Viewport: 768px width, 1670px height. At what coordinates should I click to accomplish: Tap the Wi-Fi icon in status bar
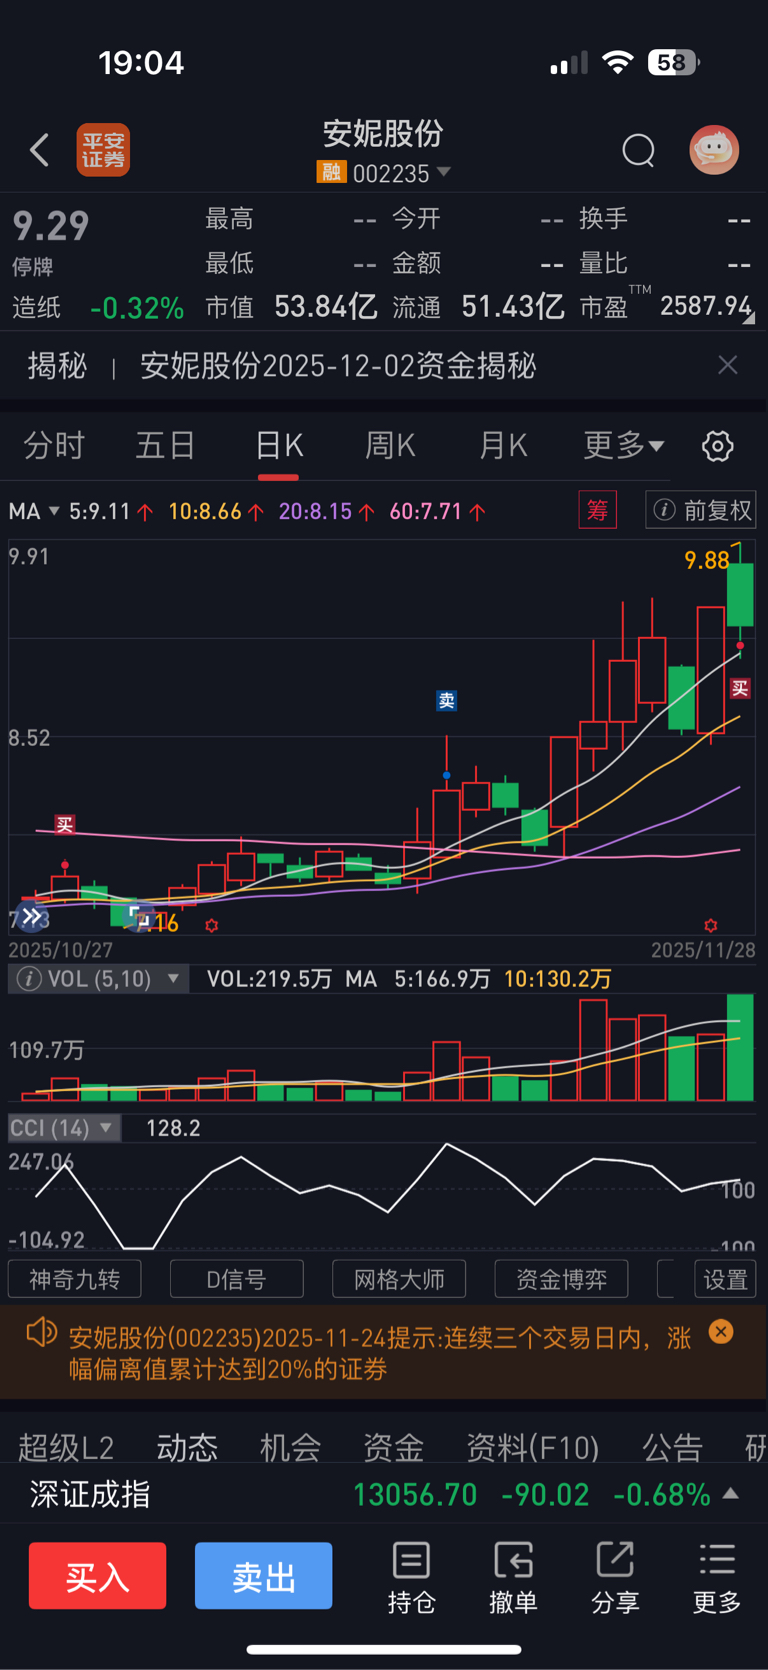pos(618,63)
